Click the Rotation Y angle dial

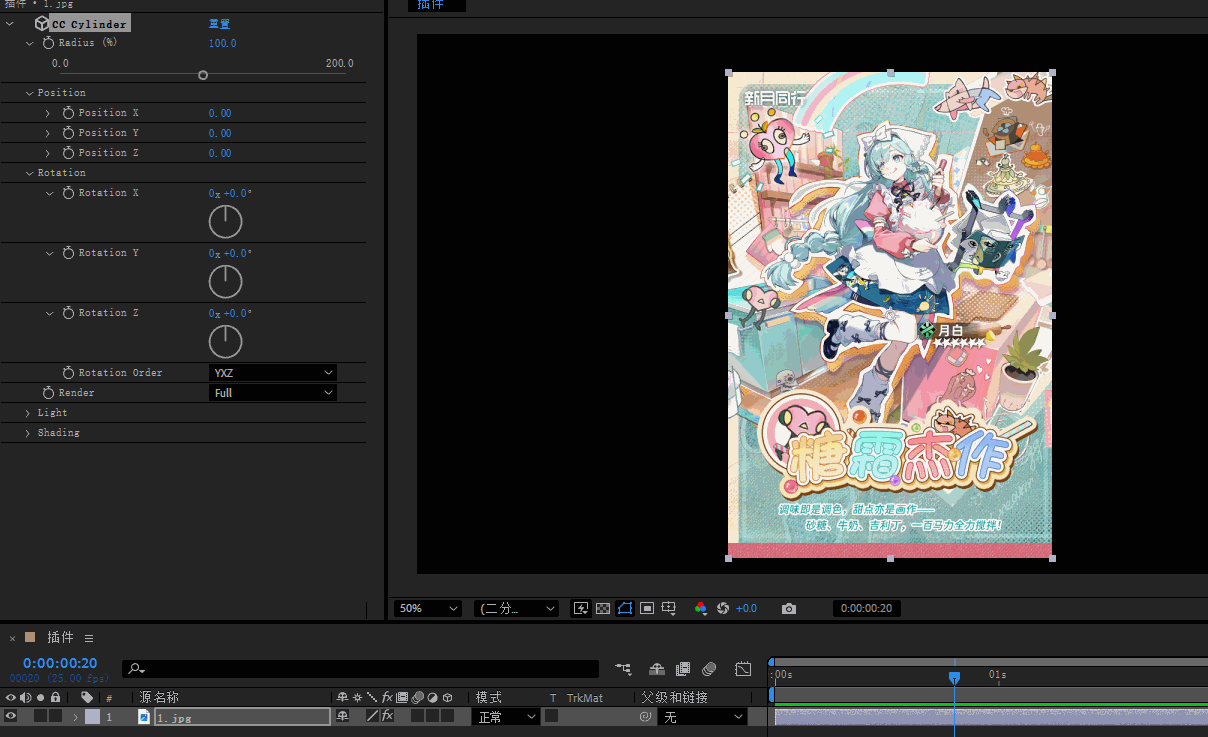226,282
